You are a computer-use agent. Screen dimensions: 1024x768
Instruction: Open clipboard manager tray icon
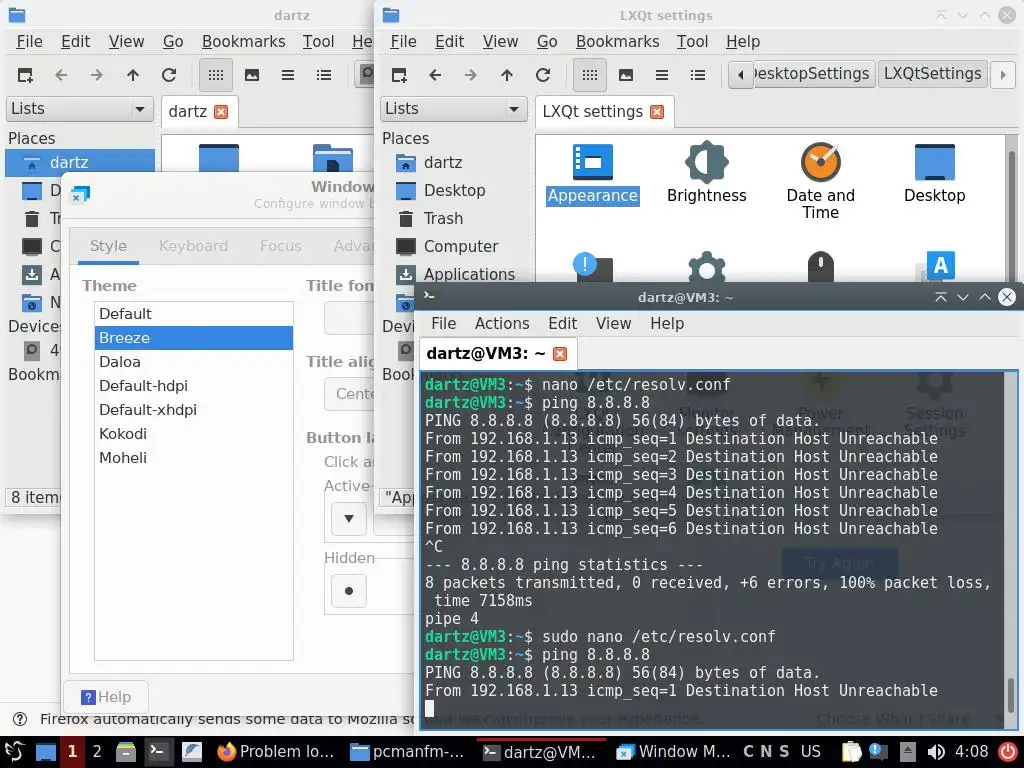[851, 752]
